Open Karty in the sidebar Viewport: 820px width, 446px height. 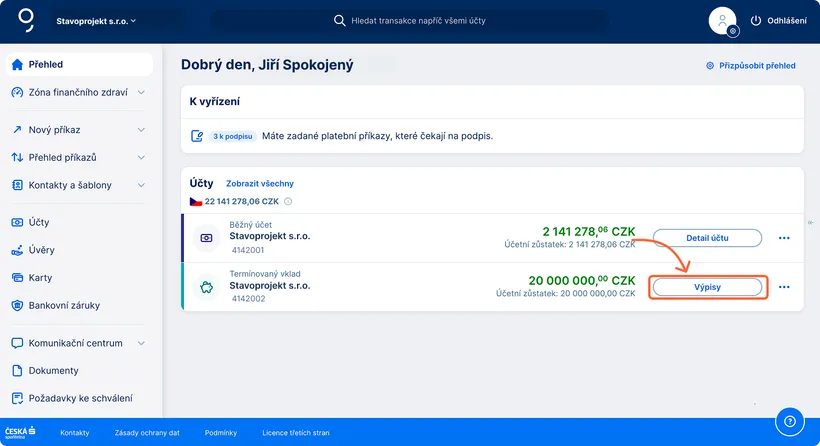(40, 278)
